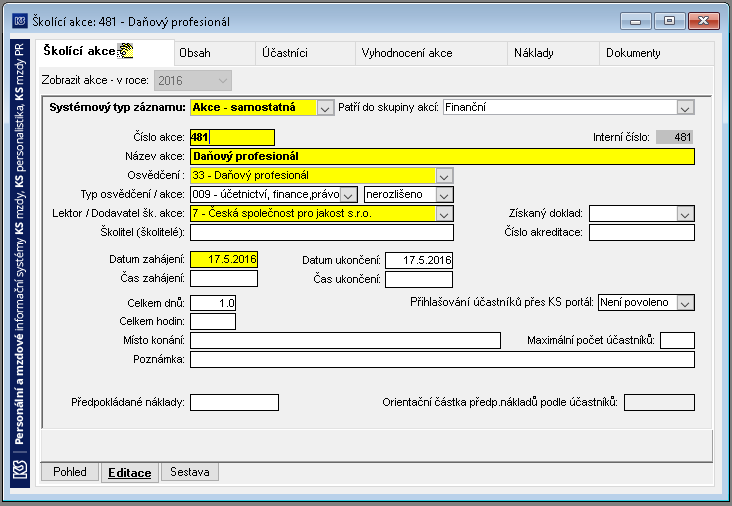
Task: Click the hand icon on Školící akce tab
Action: click(x=125, y=50)
